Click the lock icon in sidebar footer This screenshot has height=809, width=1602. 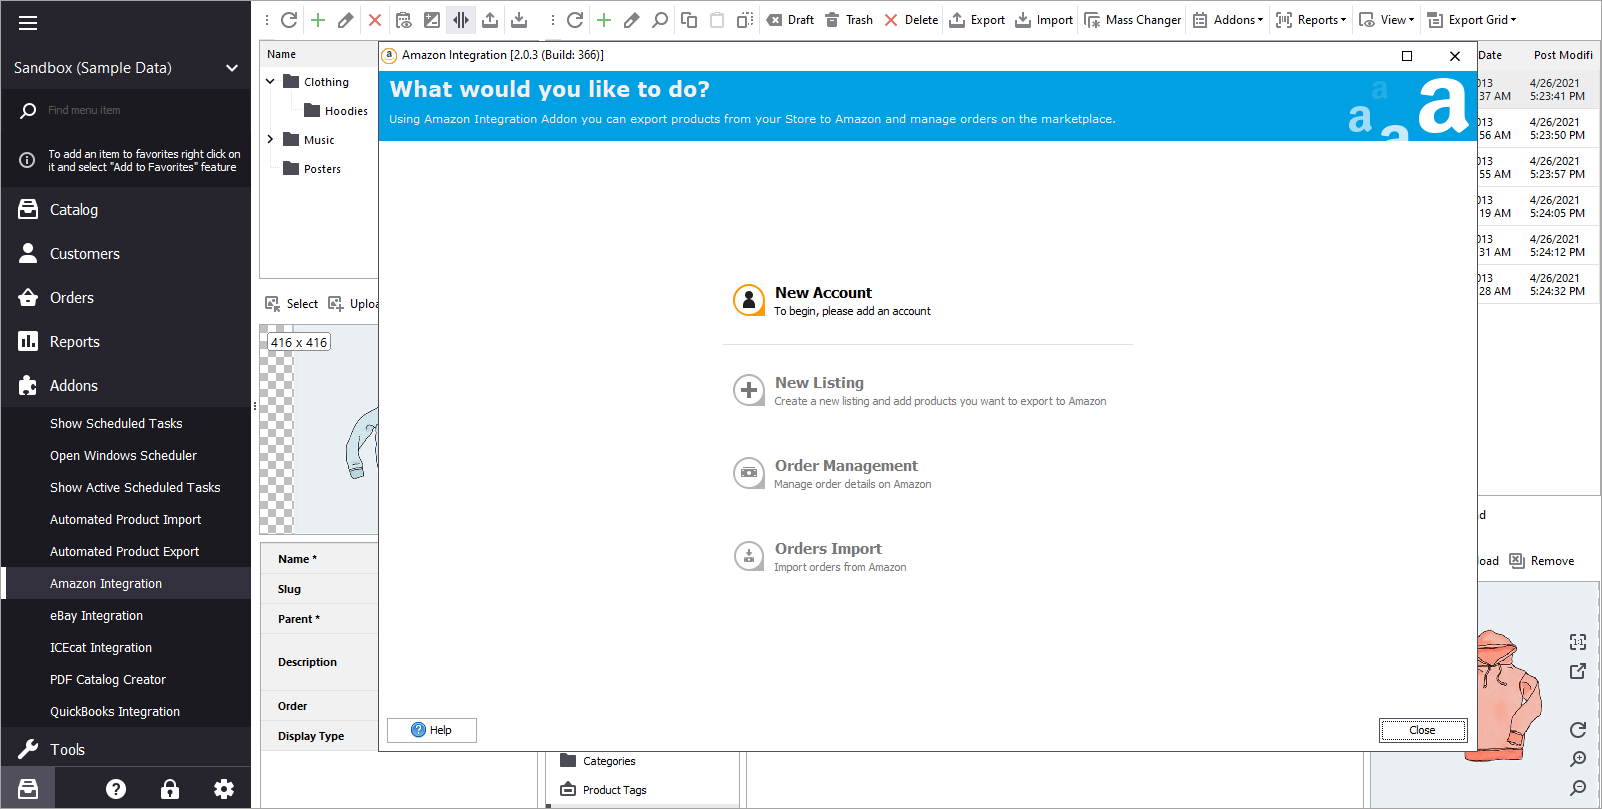(170, 789)
